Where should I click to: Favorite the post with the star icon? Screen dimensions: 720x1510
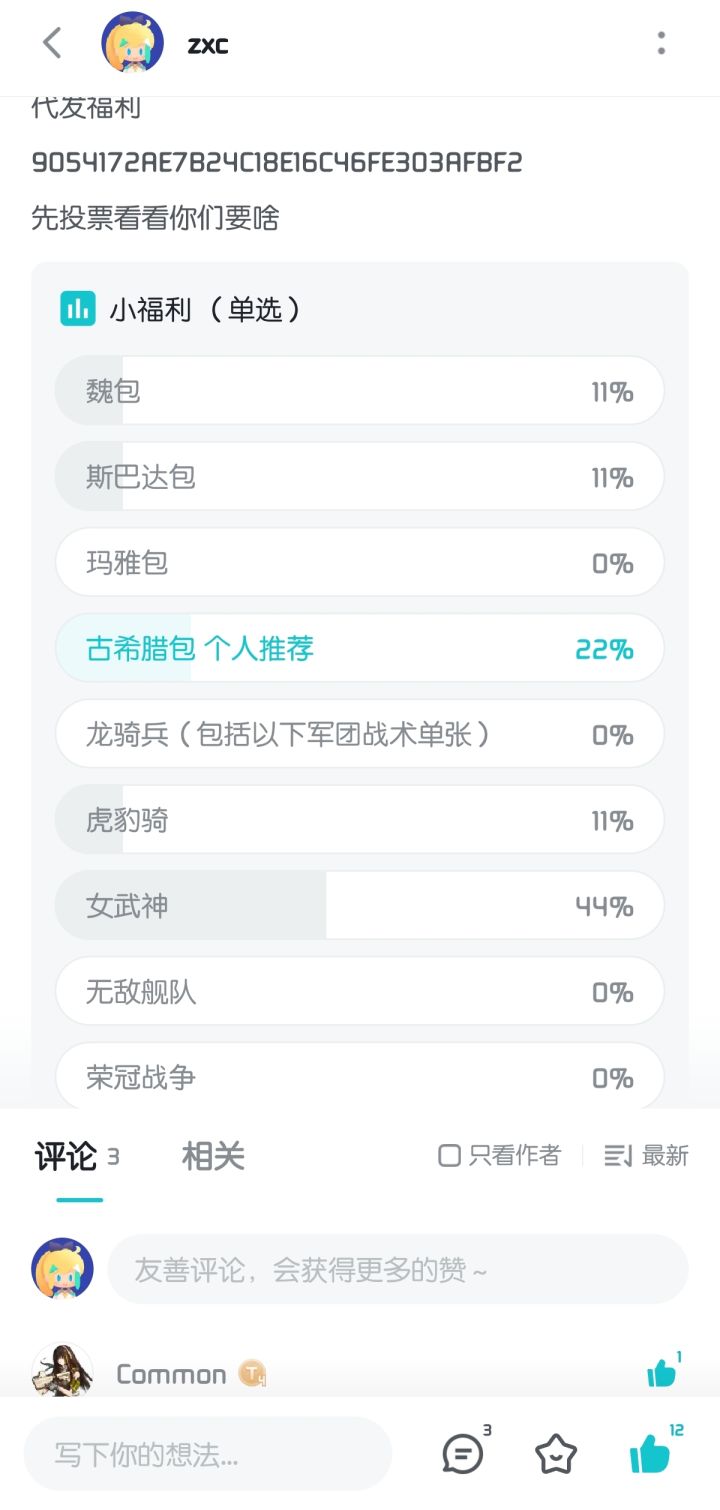[x=556, y=1454]
